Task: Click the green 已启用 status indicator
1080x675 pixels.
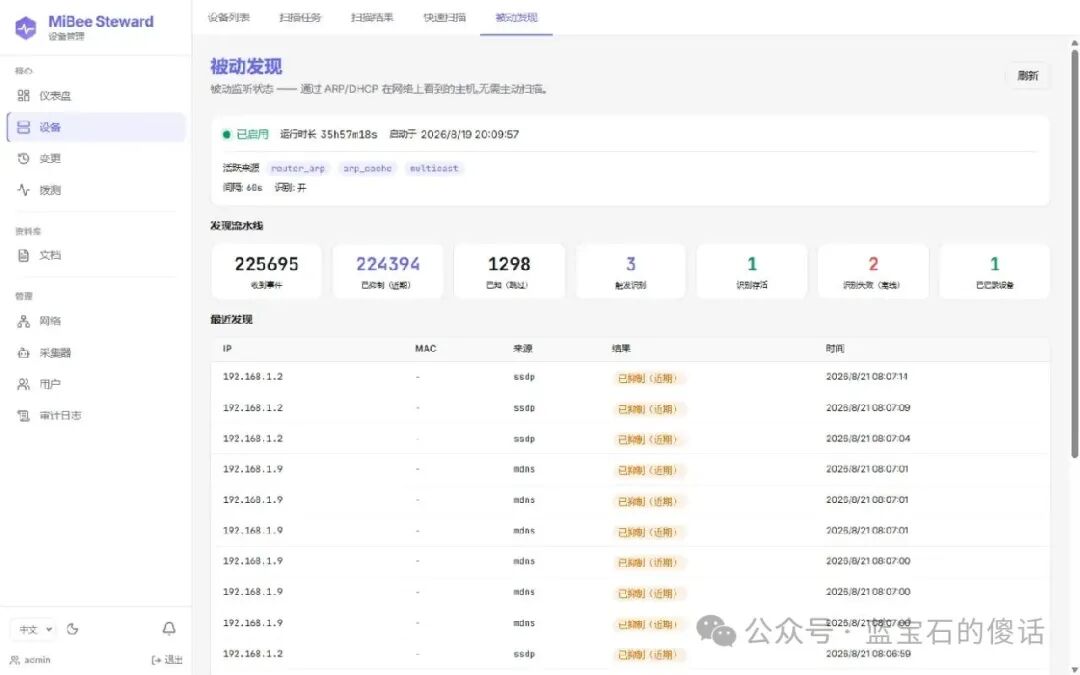Action: pyautogui.click(x=246, y=134)
